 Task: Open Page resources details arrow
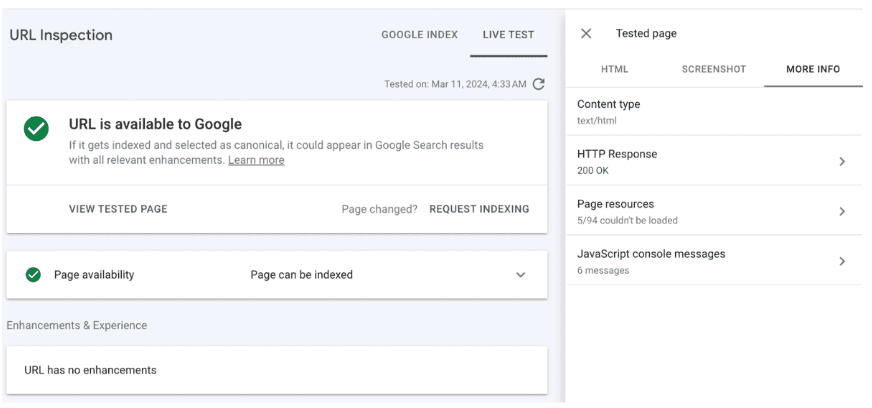[x=842, y=211]
